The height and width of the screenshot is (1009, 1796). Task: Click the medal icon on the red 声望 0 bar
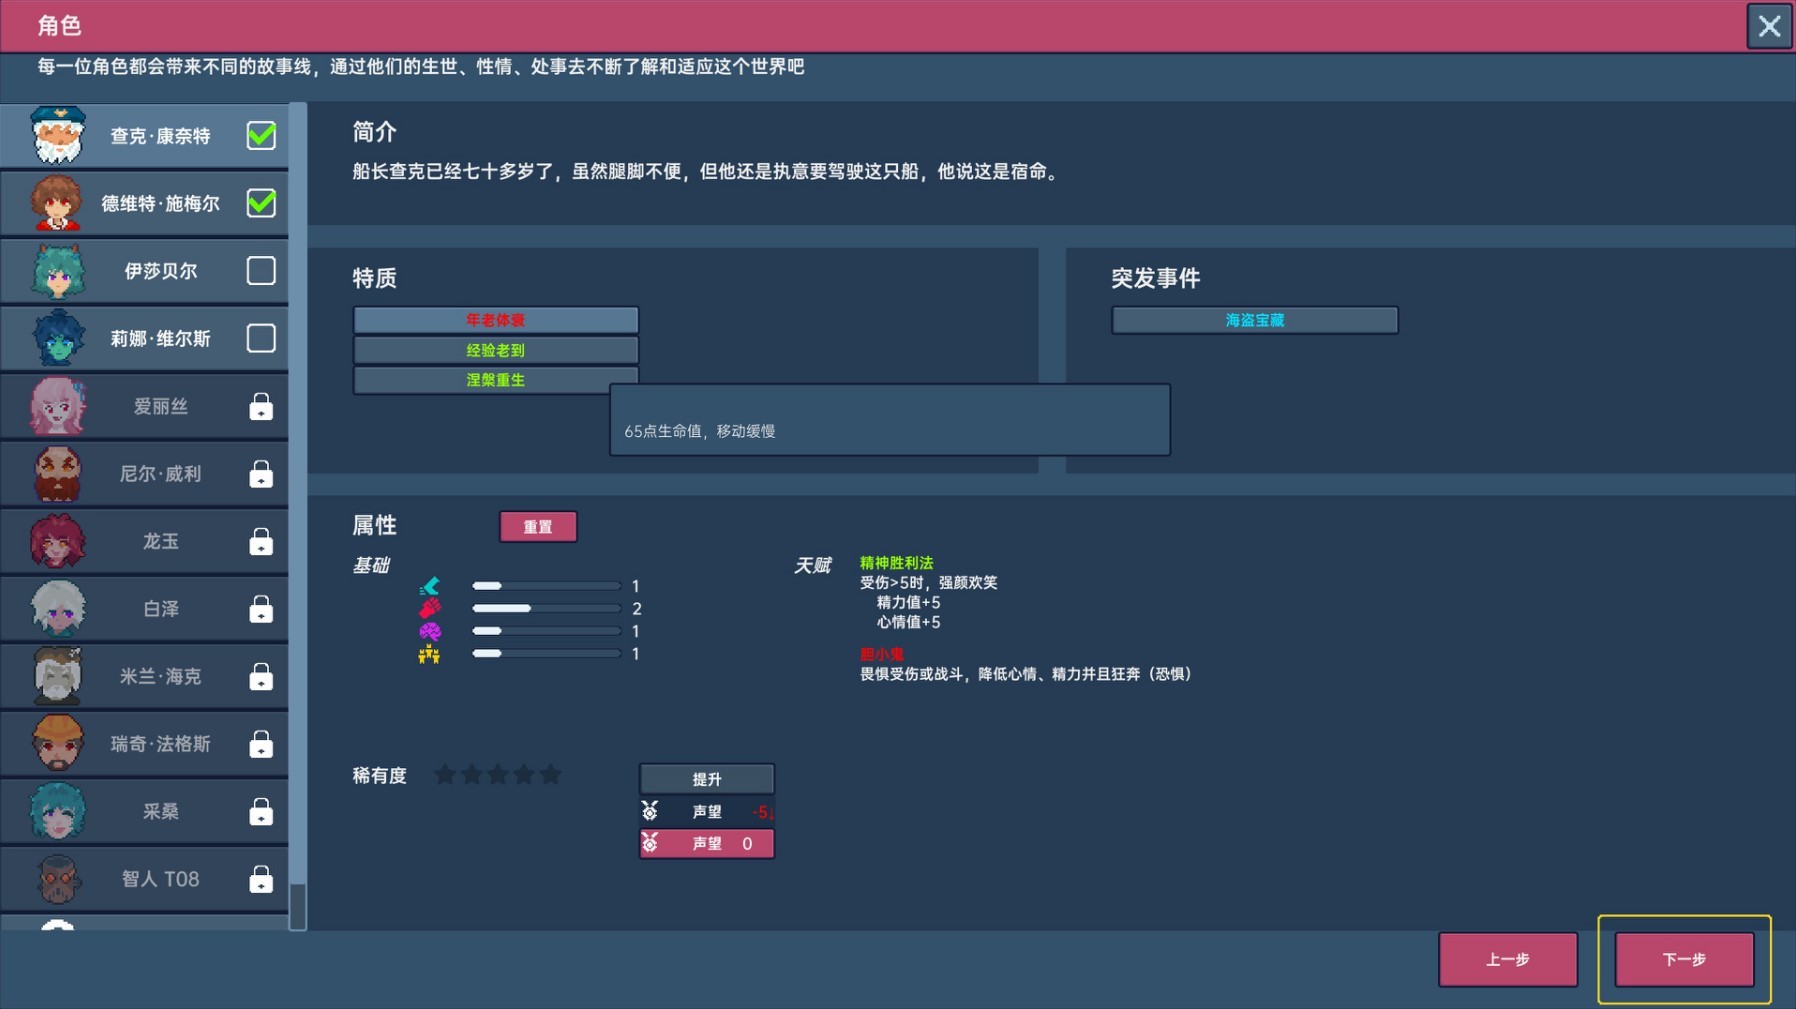tap(650, 843)
